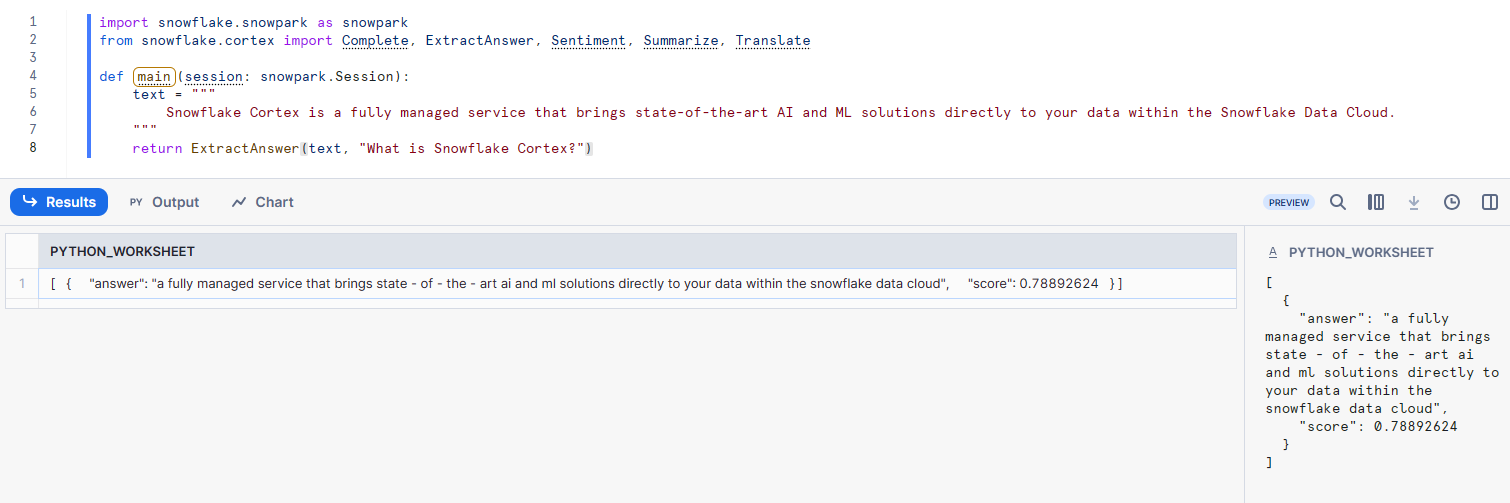This screenshot has width=1510, height=503.
Task: Click 'ExtractAnswer' in the return statement
Action: (245, 148)
